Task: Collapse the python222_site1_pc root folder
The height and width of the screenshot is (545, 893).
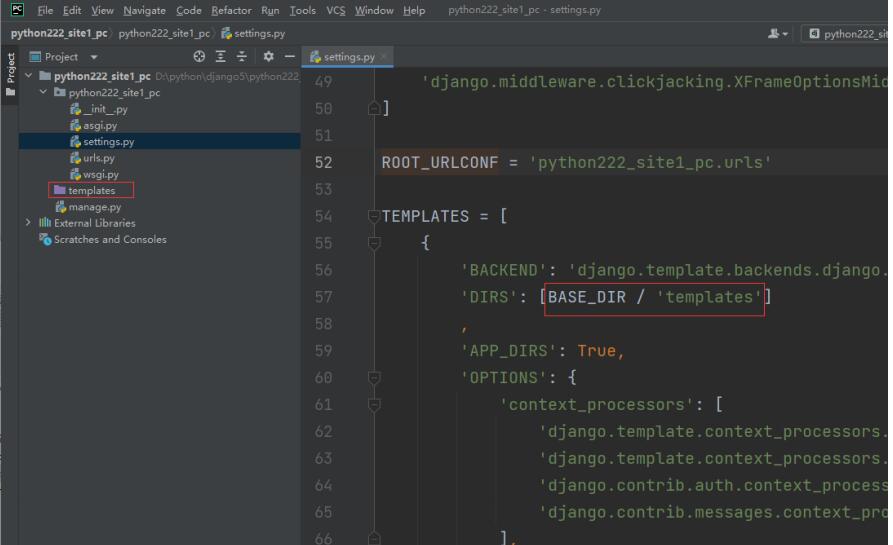Action: [28, 76]
